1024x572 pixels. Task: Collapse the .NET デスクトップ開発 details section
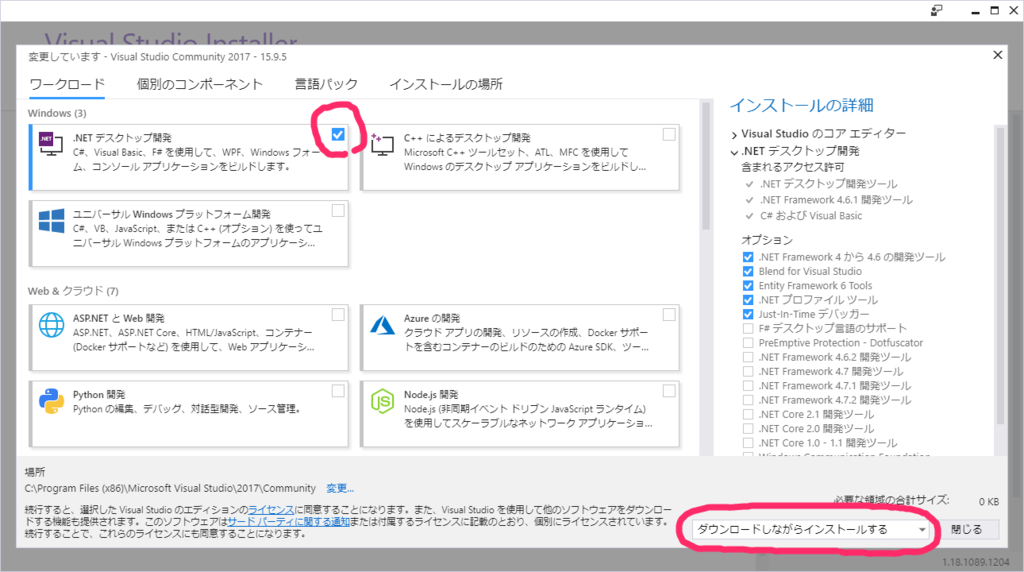pos(734,151)
